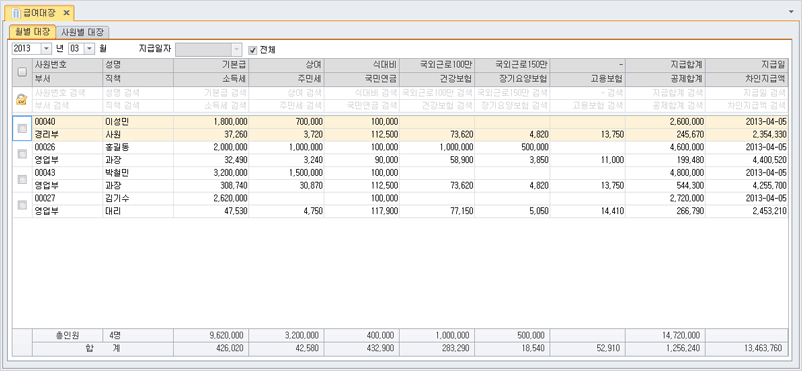The width and height of the screenshot is (802, 371).
Task: Click the 직책 검색 filter field
Action: coord(138,106)
